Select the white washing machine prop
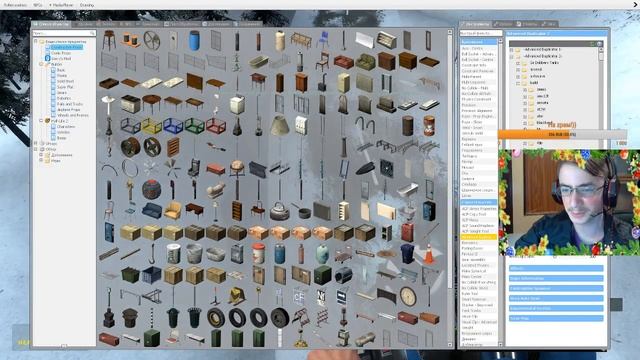The width and height of the screenshot is (640, 360). click(237, 104)
